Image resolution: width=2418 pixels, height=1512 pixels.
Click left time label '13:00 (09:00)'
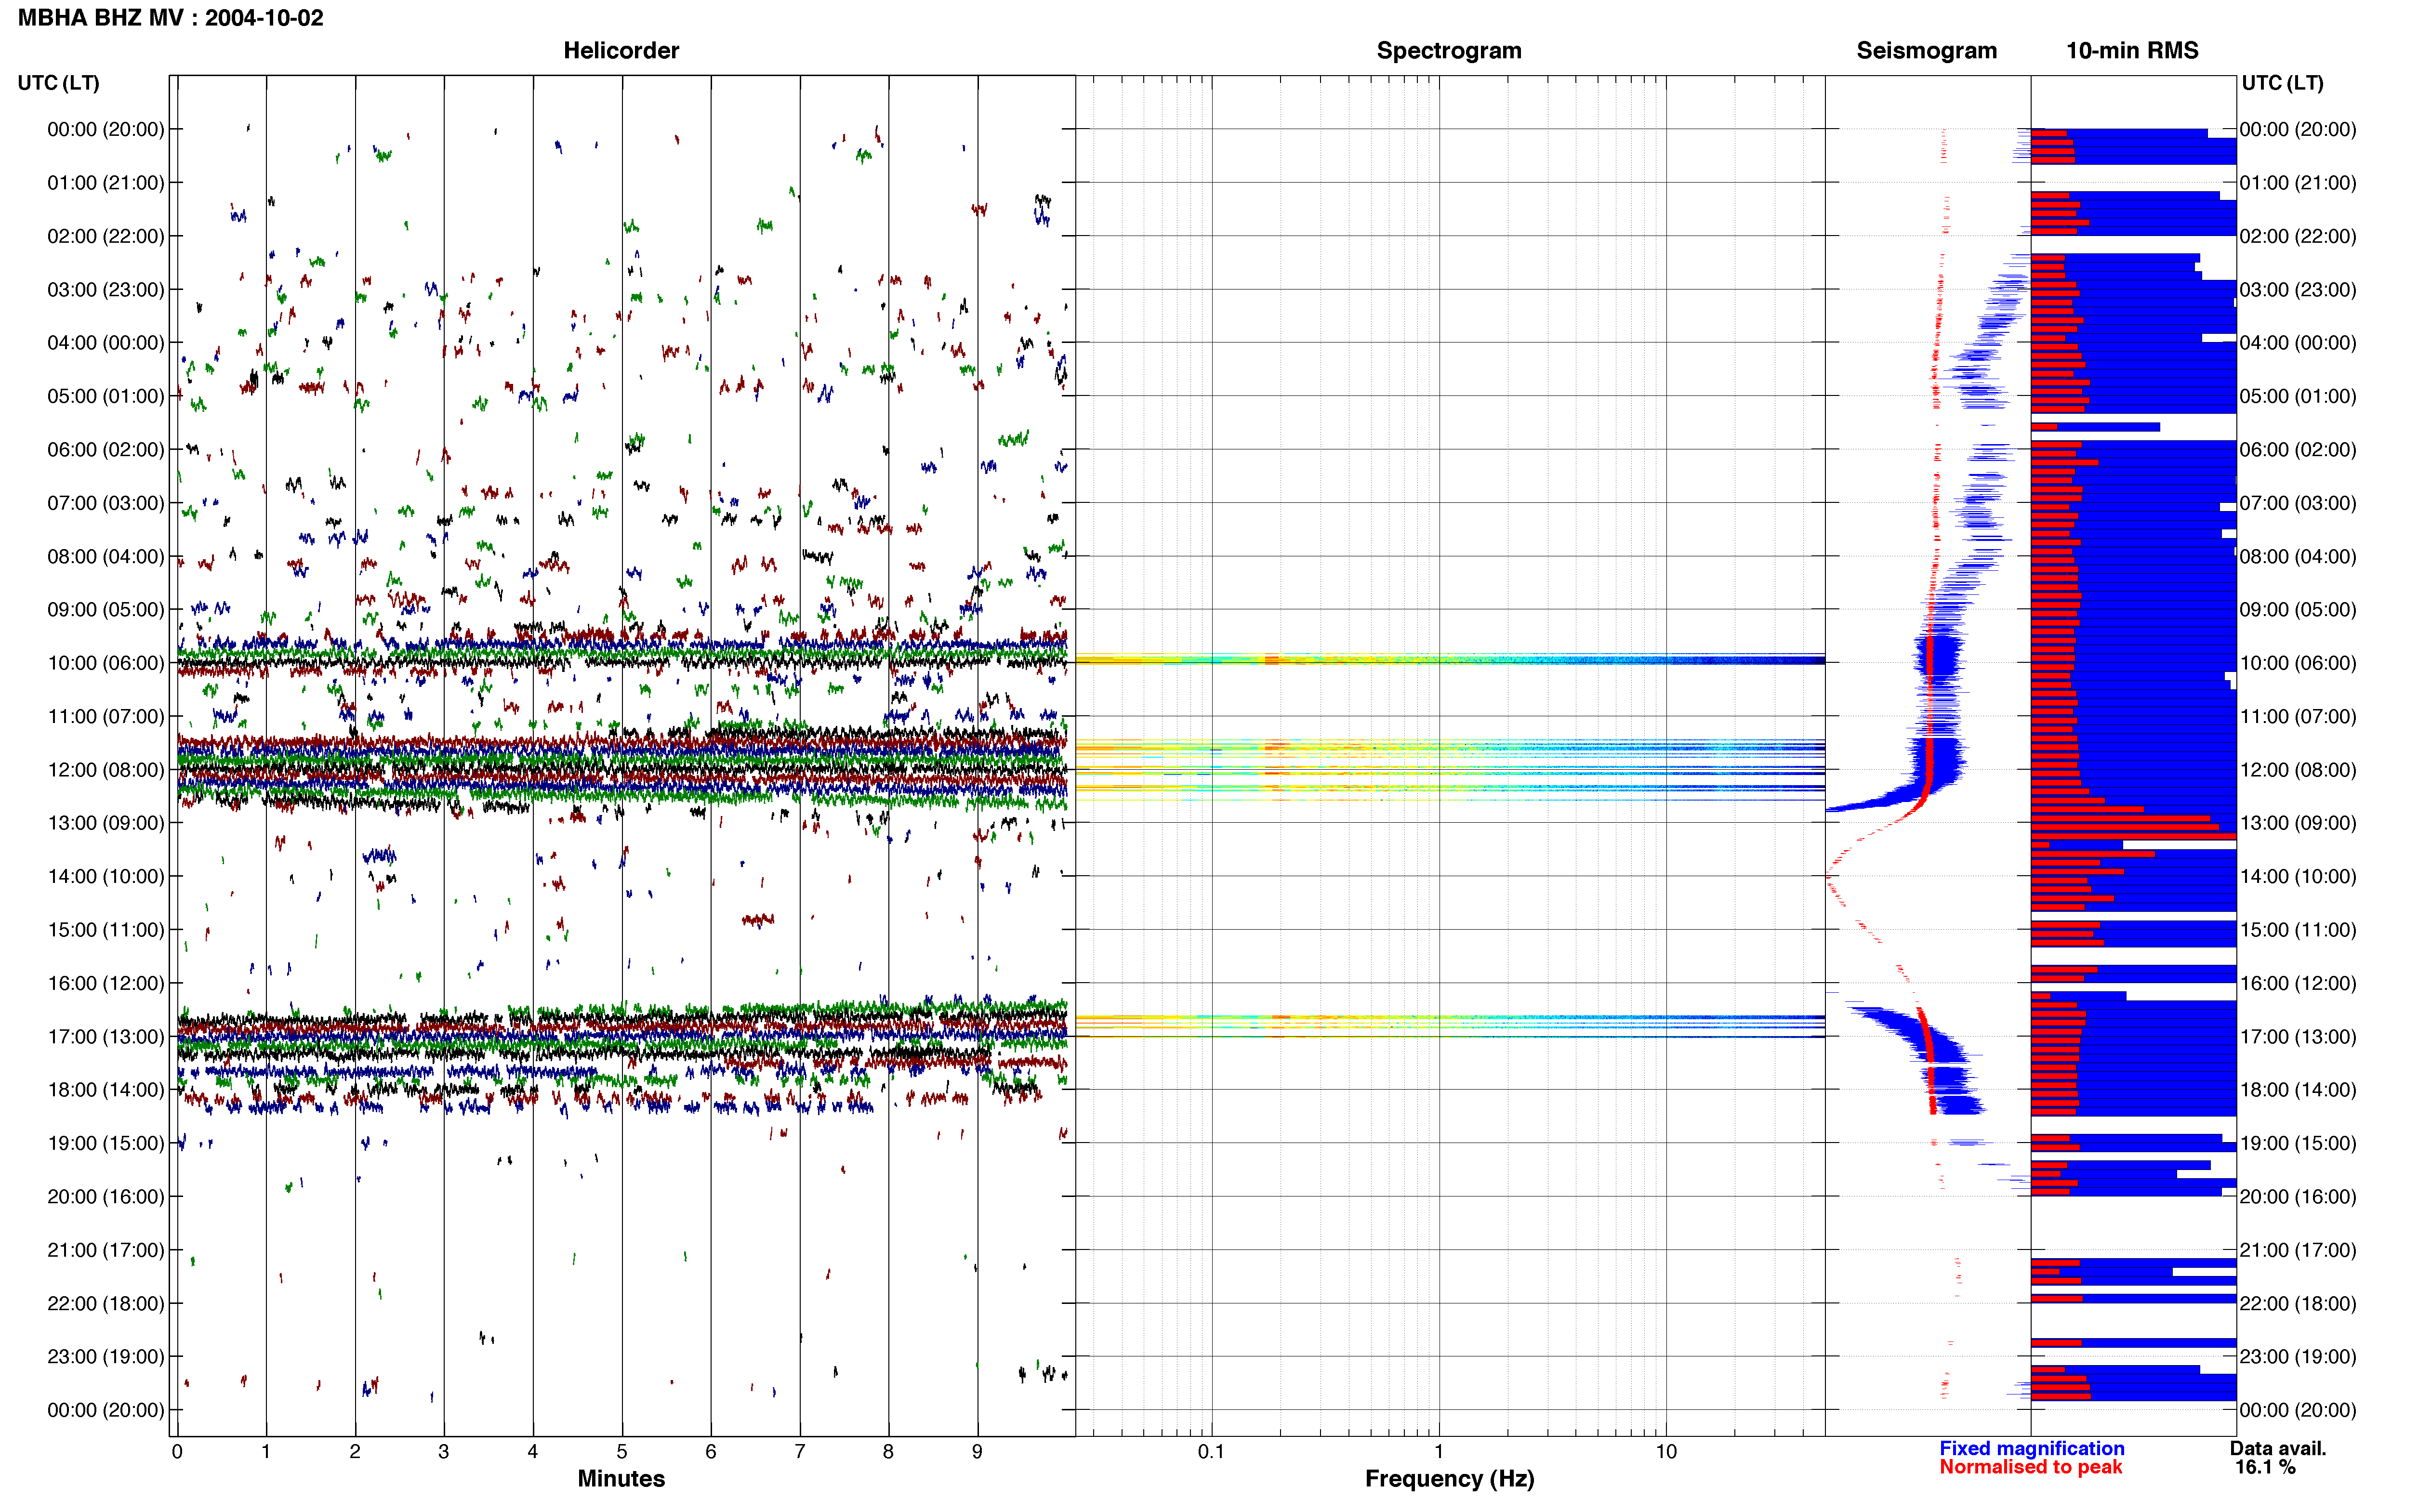[x=106, y=823]
